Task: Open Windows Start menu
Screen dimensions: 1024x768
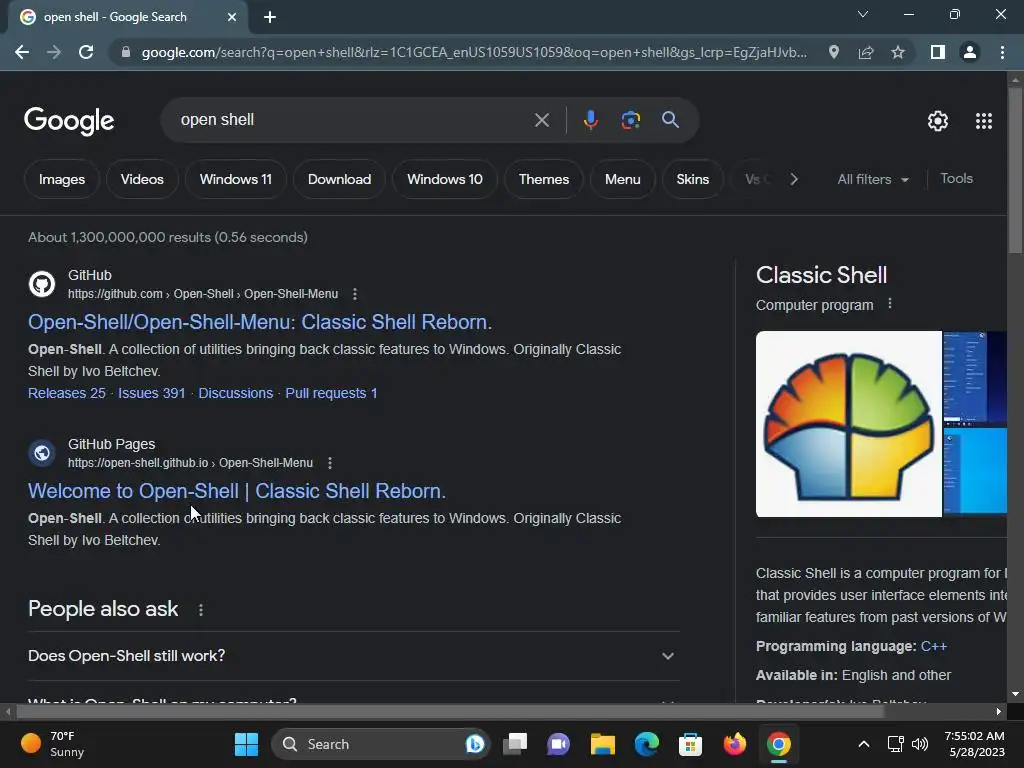Action: [x=246, y=744]
